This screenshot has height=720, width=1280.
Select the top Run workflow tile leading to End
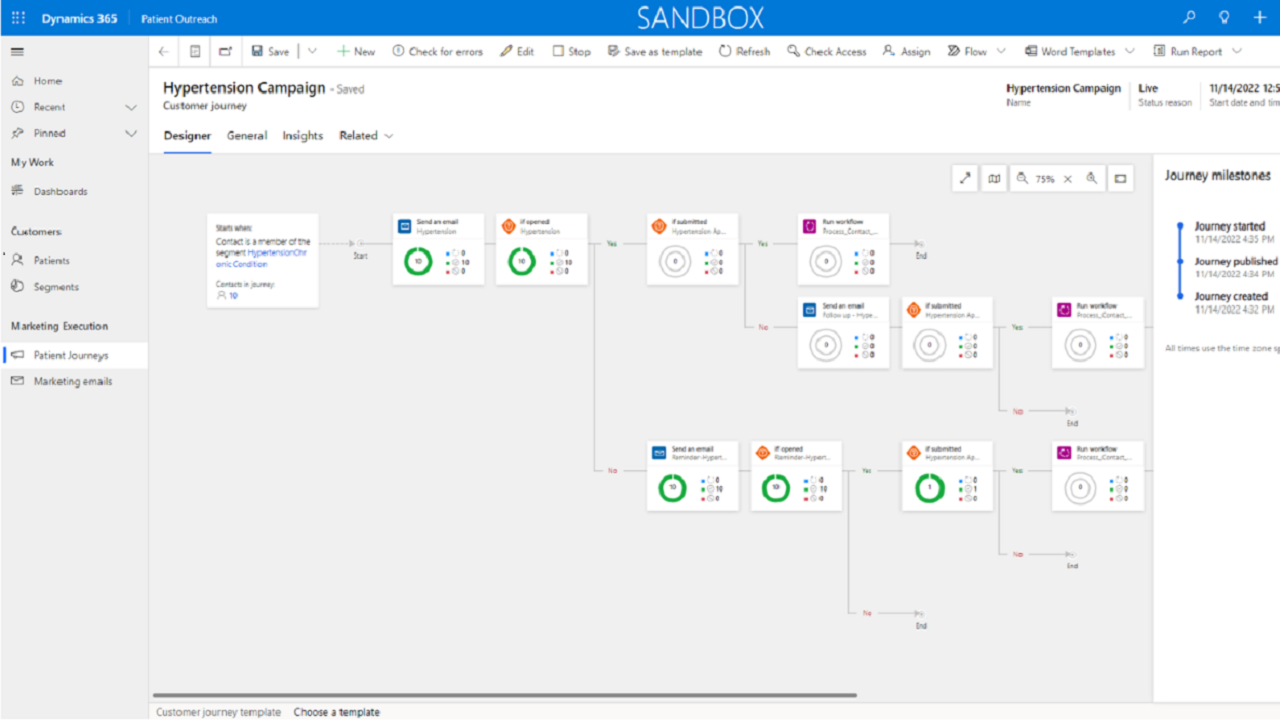843,249
